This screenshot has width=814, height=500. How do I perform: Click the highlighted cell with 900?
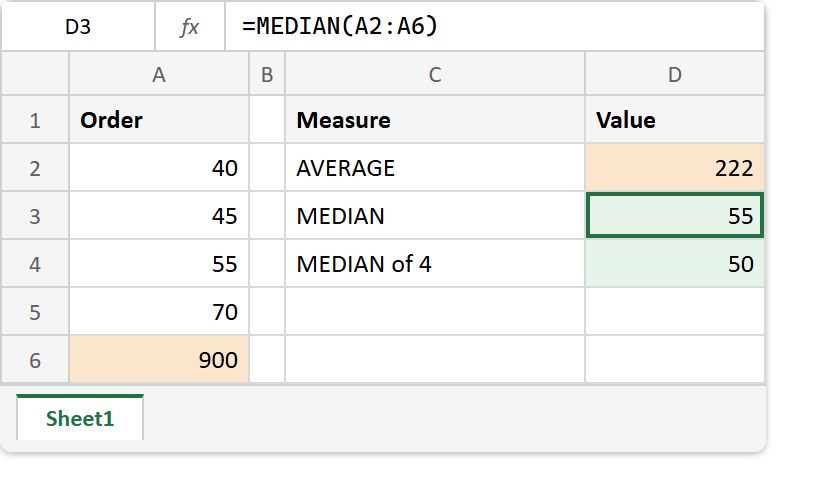159,359
